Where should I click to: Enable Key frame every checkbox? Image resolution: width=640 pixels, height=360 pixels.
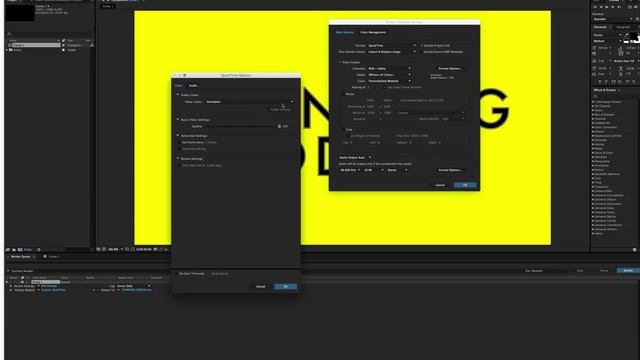tap(179, 142)
